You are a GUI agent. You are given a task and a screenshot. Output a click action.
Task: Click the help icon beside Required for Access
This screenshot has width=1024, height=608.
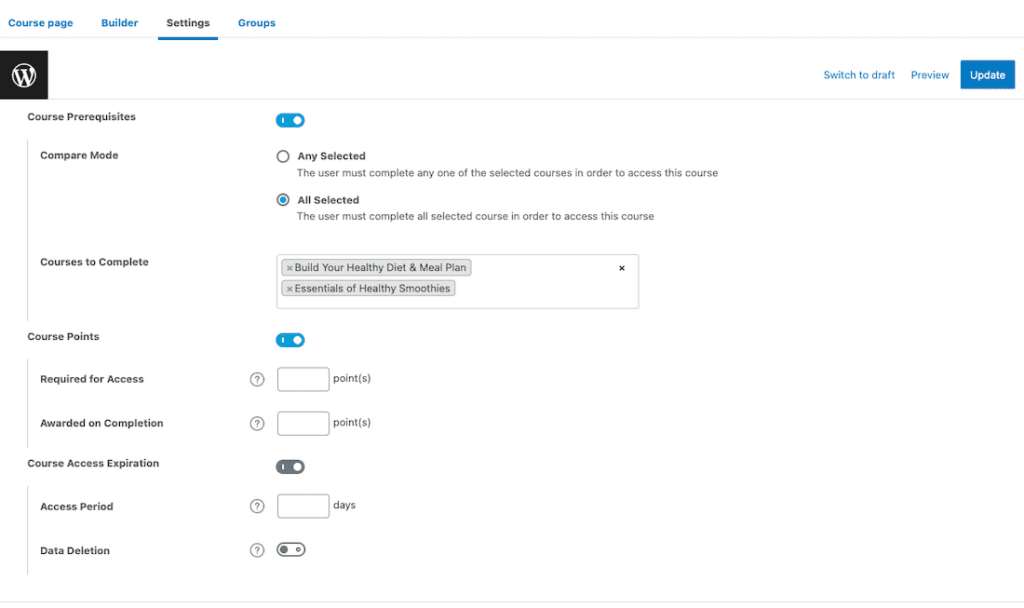(x=257, y=379)
